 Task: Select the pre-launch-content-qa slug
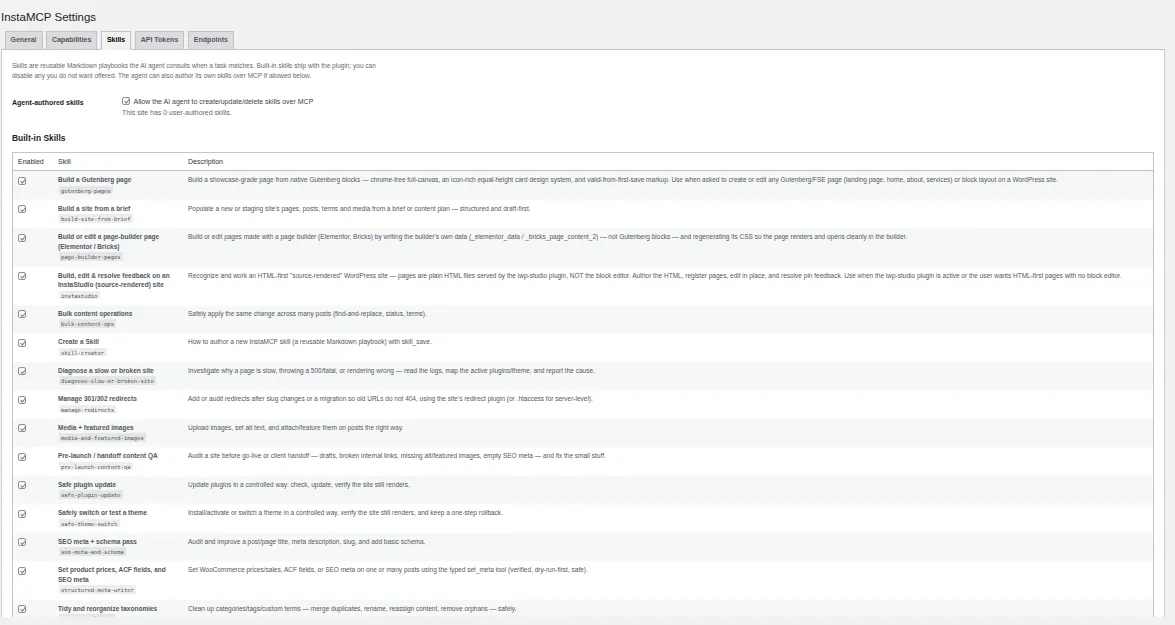(96, 467)
